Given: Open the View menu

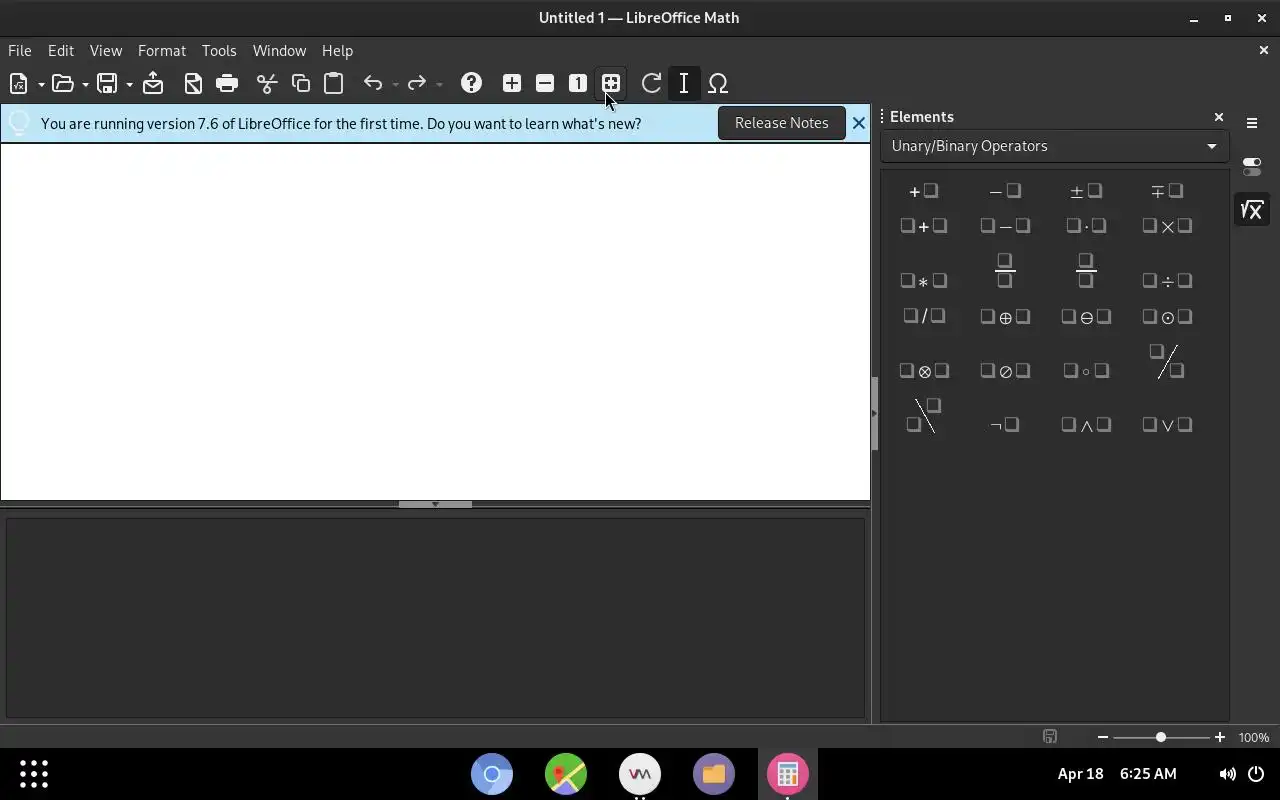Looking at the screenshot, I should point(106,50).
